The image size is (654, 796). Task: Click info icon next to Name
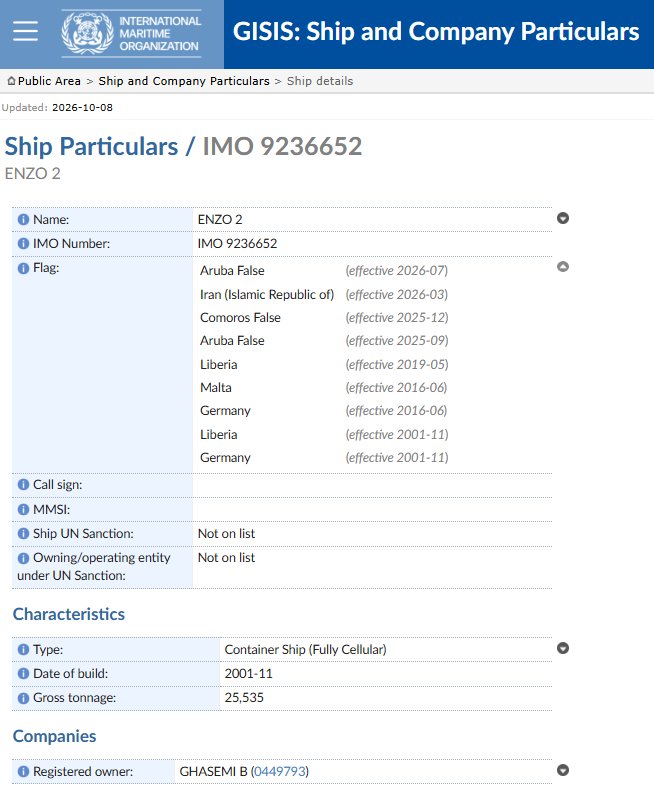point(23,219)
